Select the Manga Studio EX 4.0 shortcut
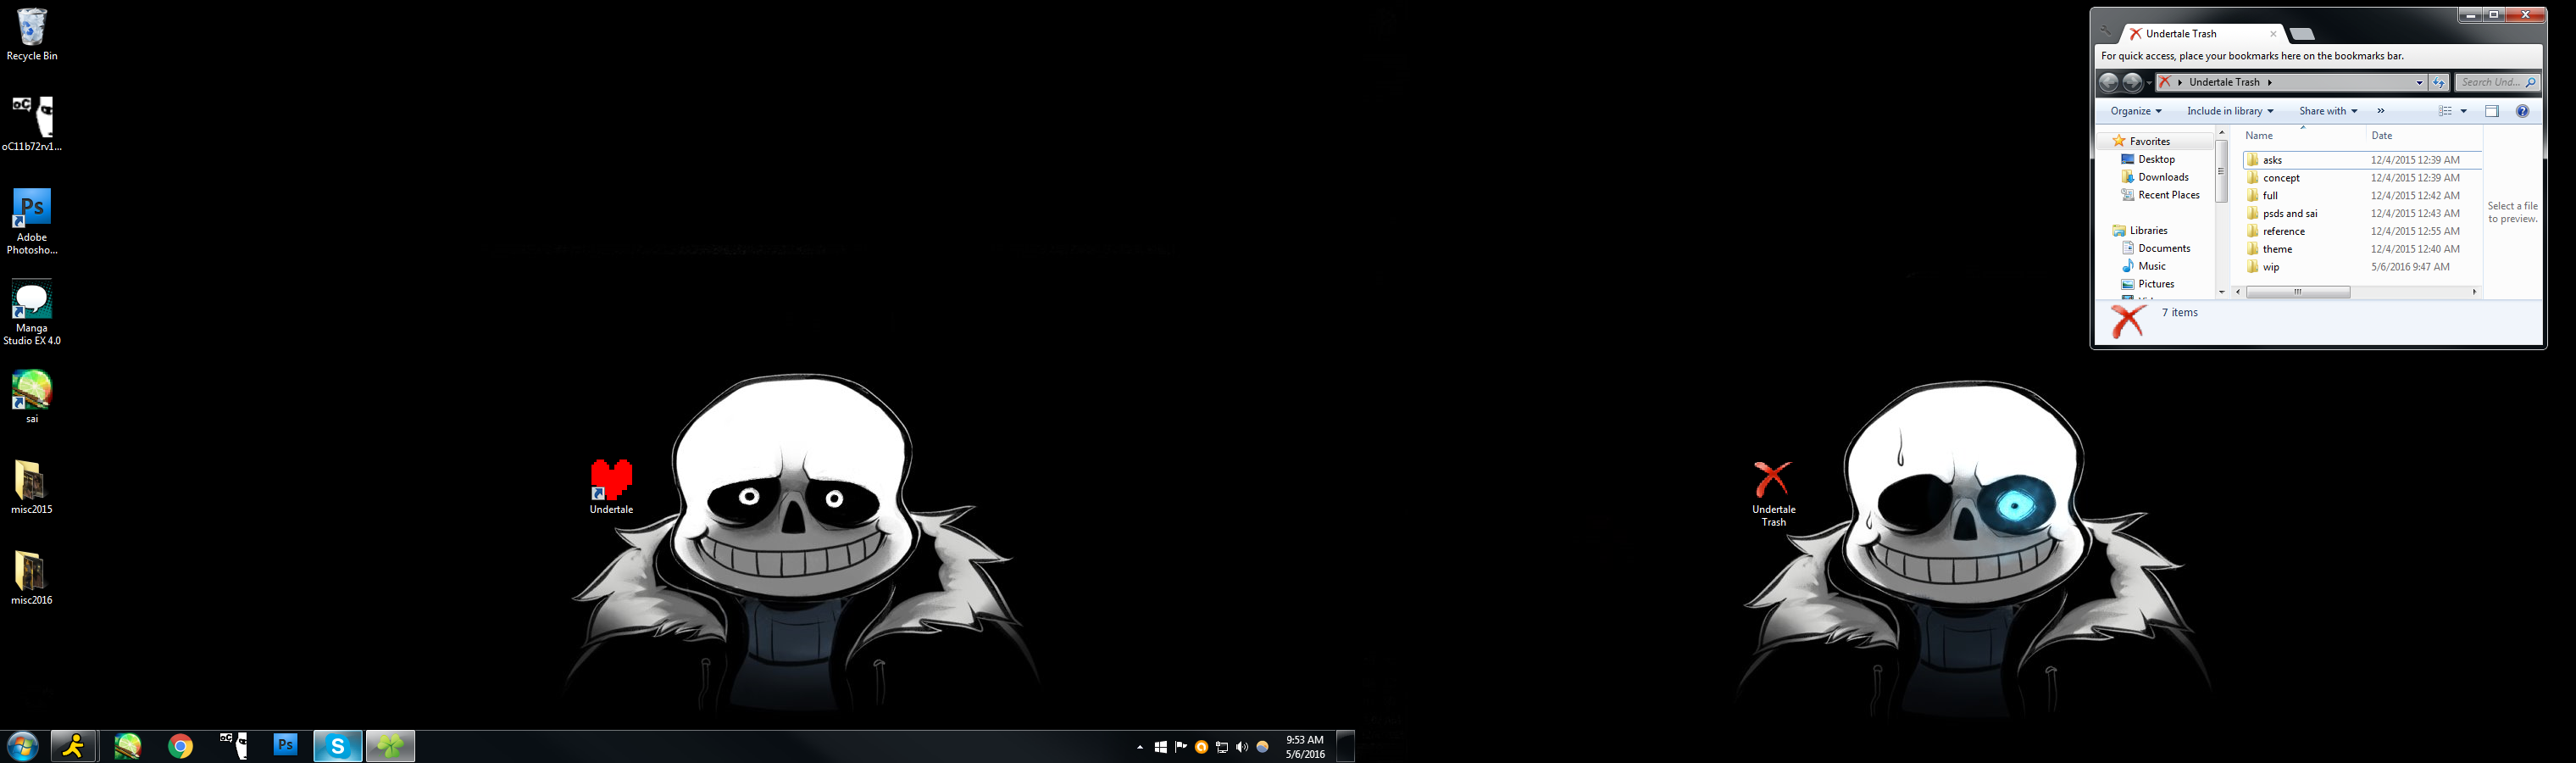2576x763 pixels. tap(32, 313)
